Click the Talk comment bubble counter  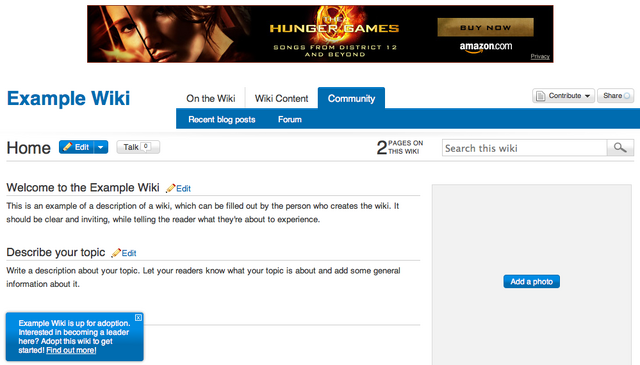(146, 147)
